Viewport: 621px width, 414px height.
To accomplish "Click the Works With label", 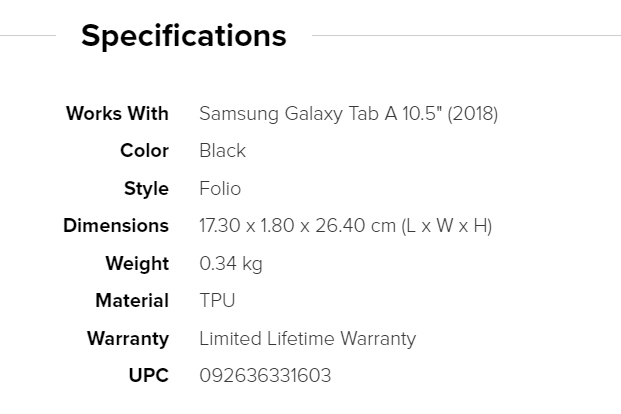I will point(117,113).
